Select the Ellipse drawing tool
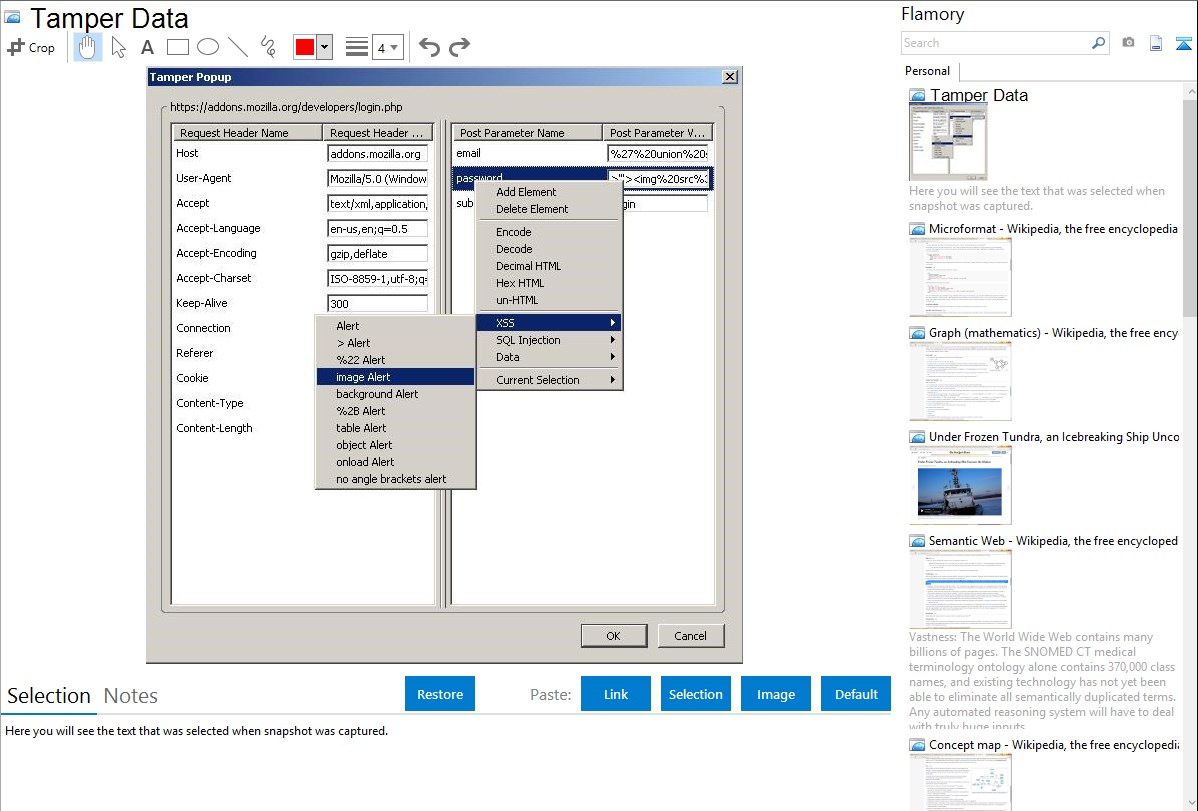Screen dimensions: 1198x811 [x=208, y=46]
